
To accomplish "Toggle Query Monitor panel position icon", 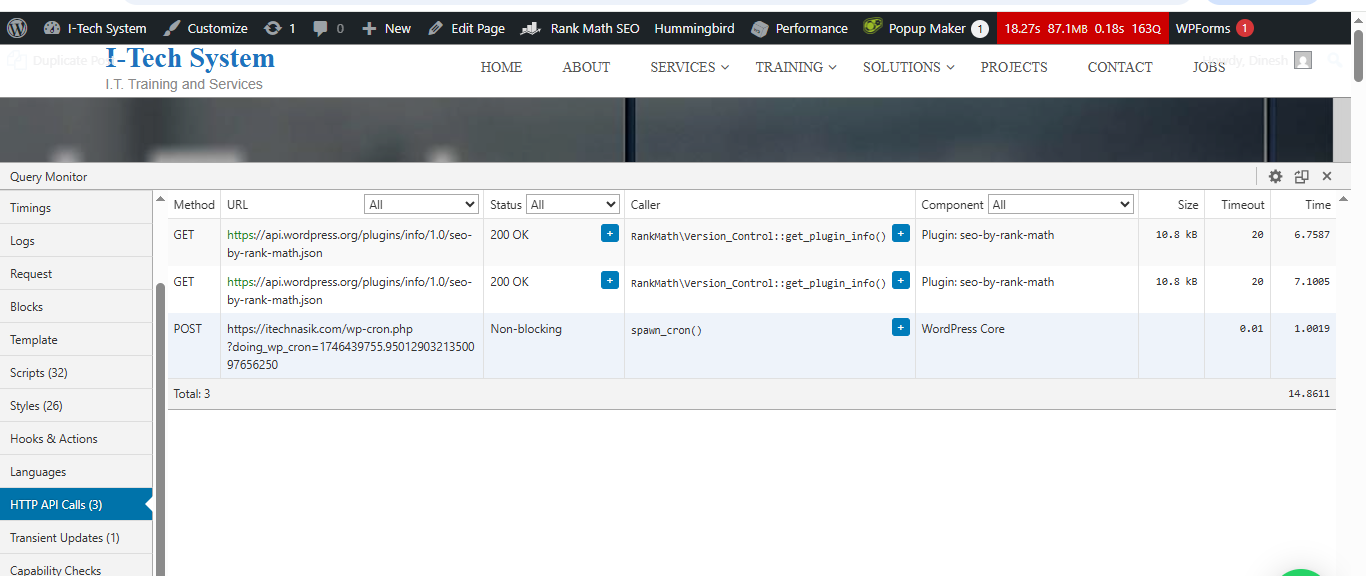I will (1301, 176).
